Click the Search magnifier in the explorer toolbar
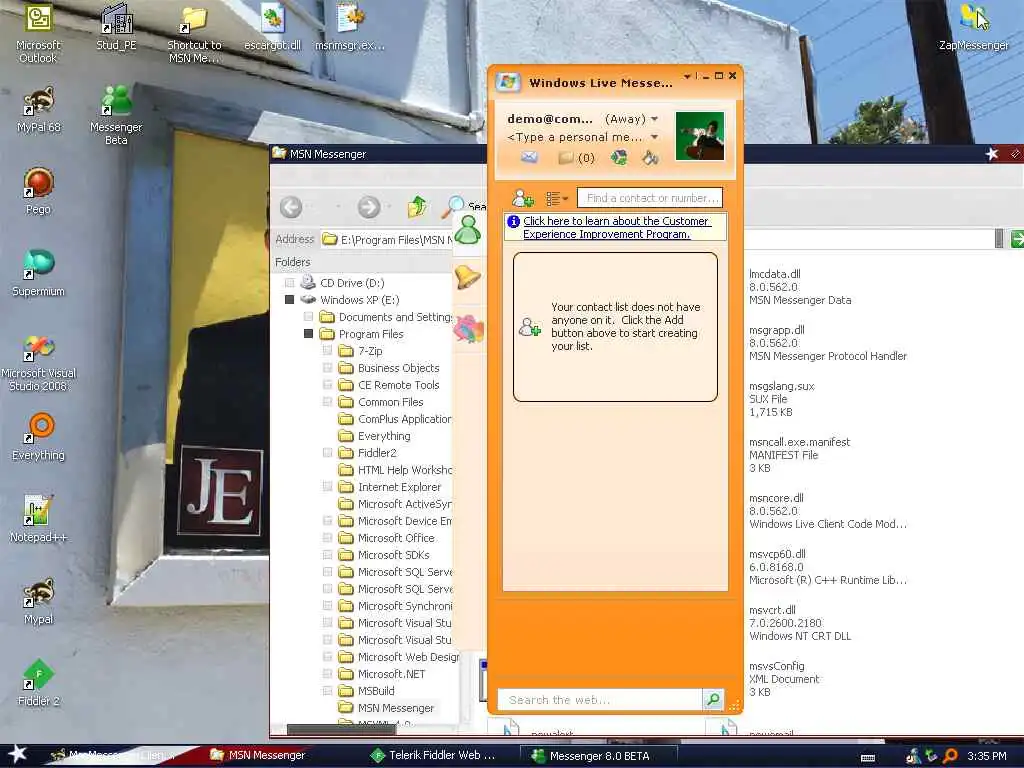This screenshot has height=768, width=1024. pos(453,207)
